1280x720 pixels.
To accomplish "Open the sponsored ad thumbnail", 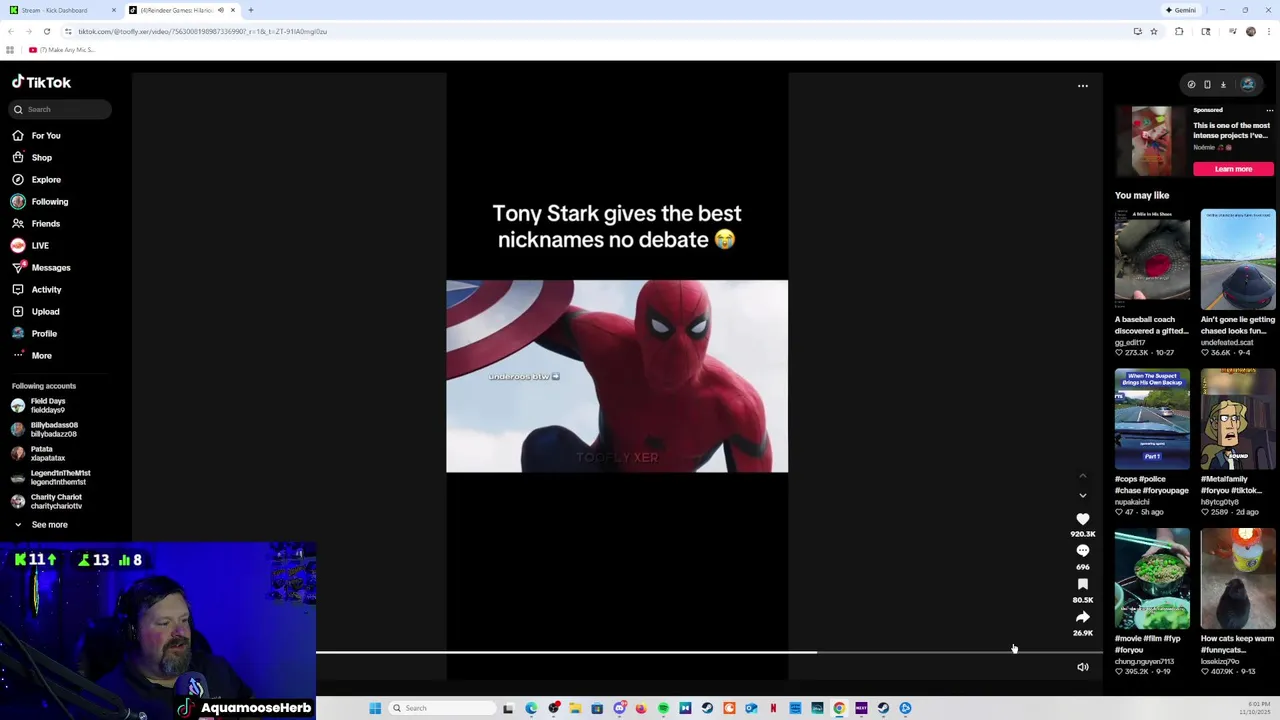I will pyautogui.click(x=1151, y=141).
